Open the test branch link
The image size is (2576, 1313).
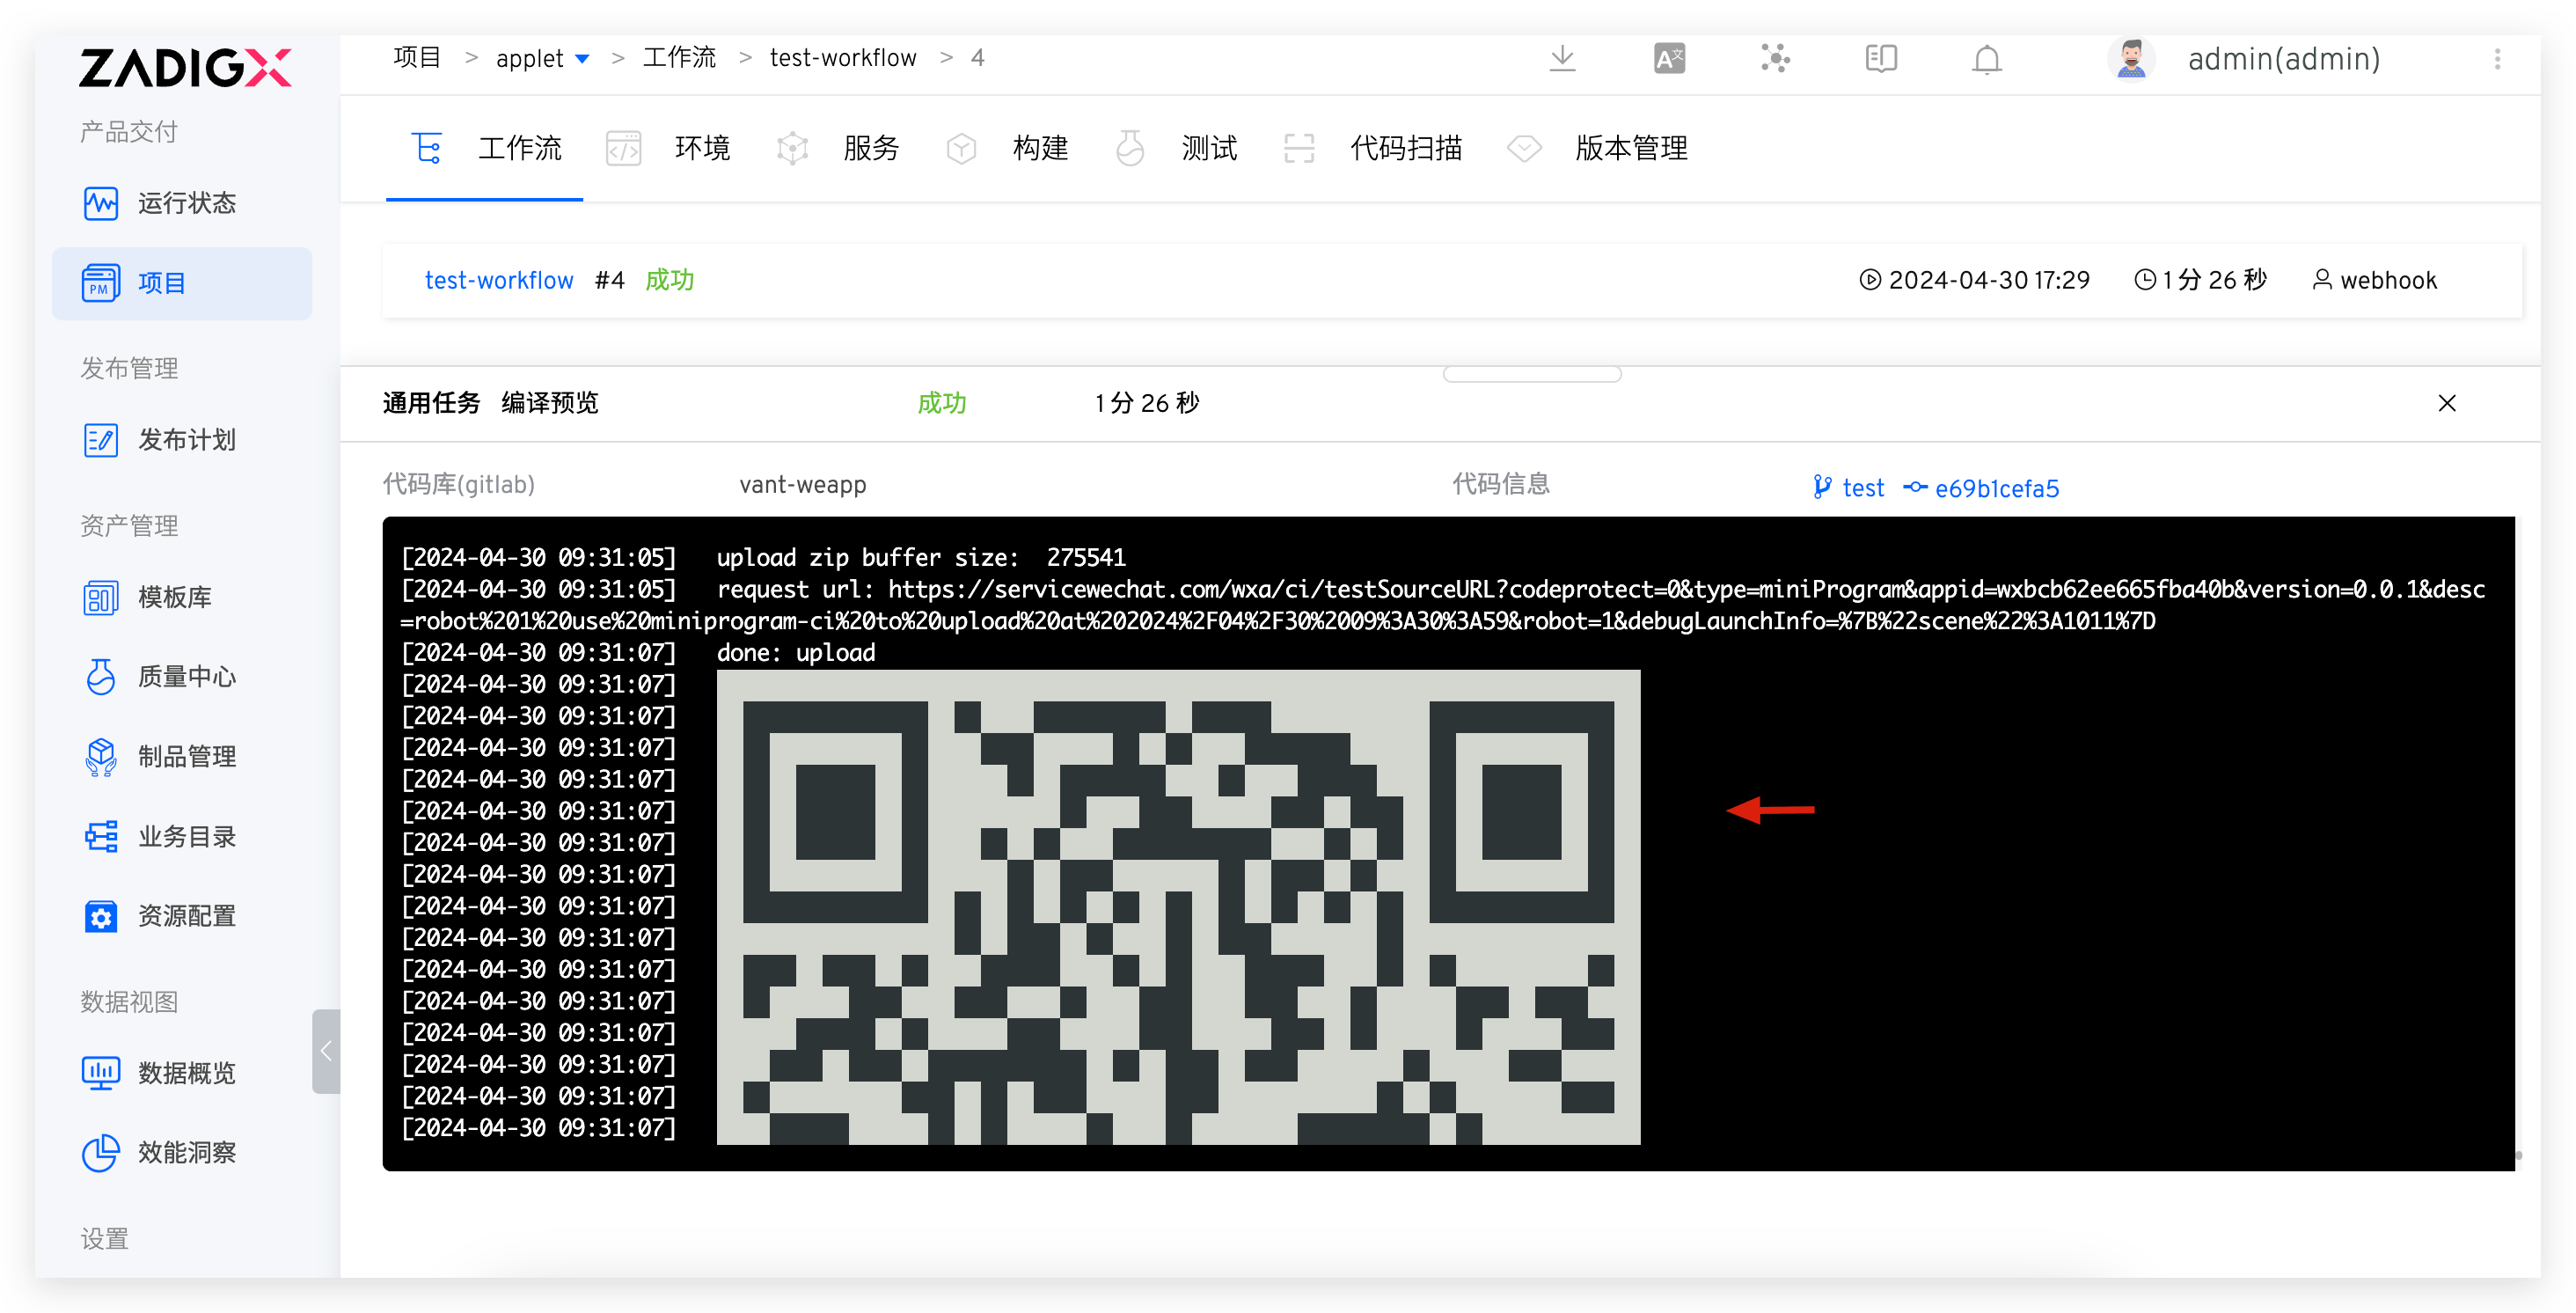(x=1849, y=488)
